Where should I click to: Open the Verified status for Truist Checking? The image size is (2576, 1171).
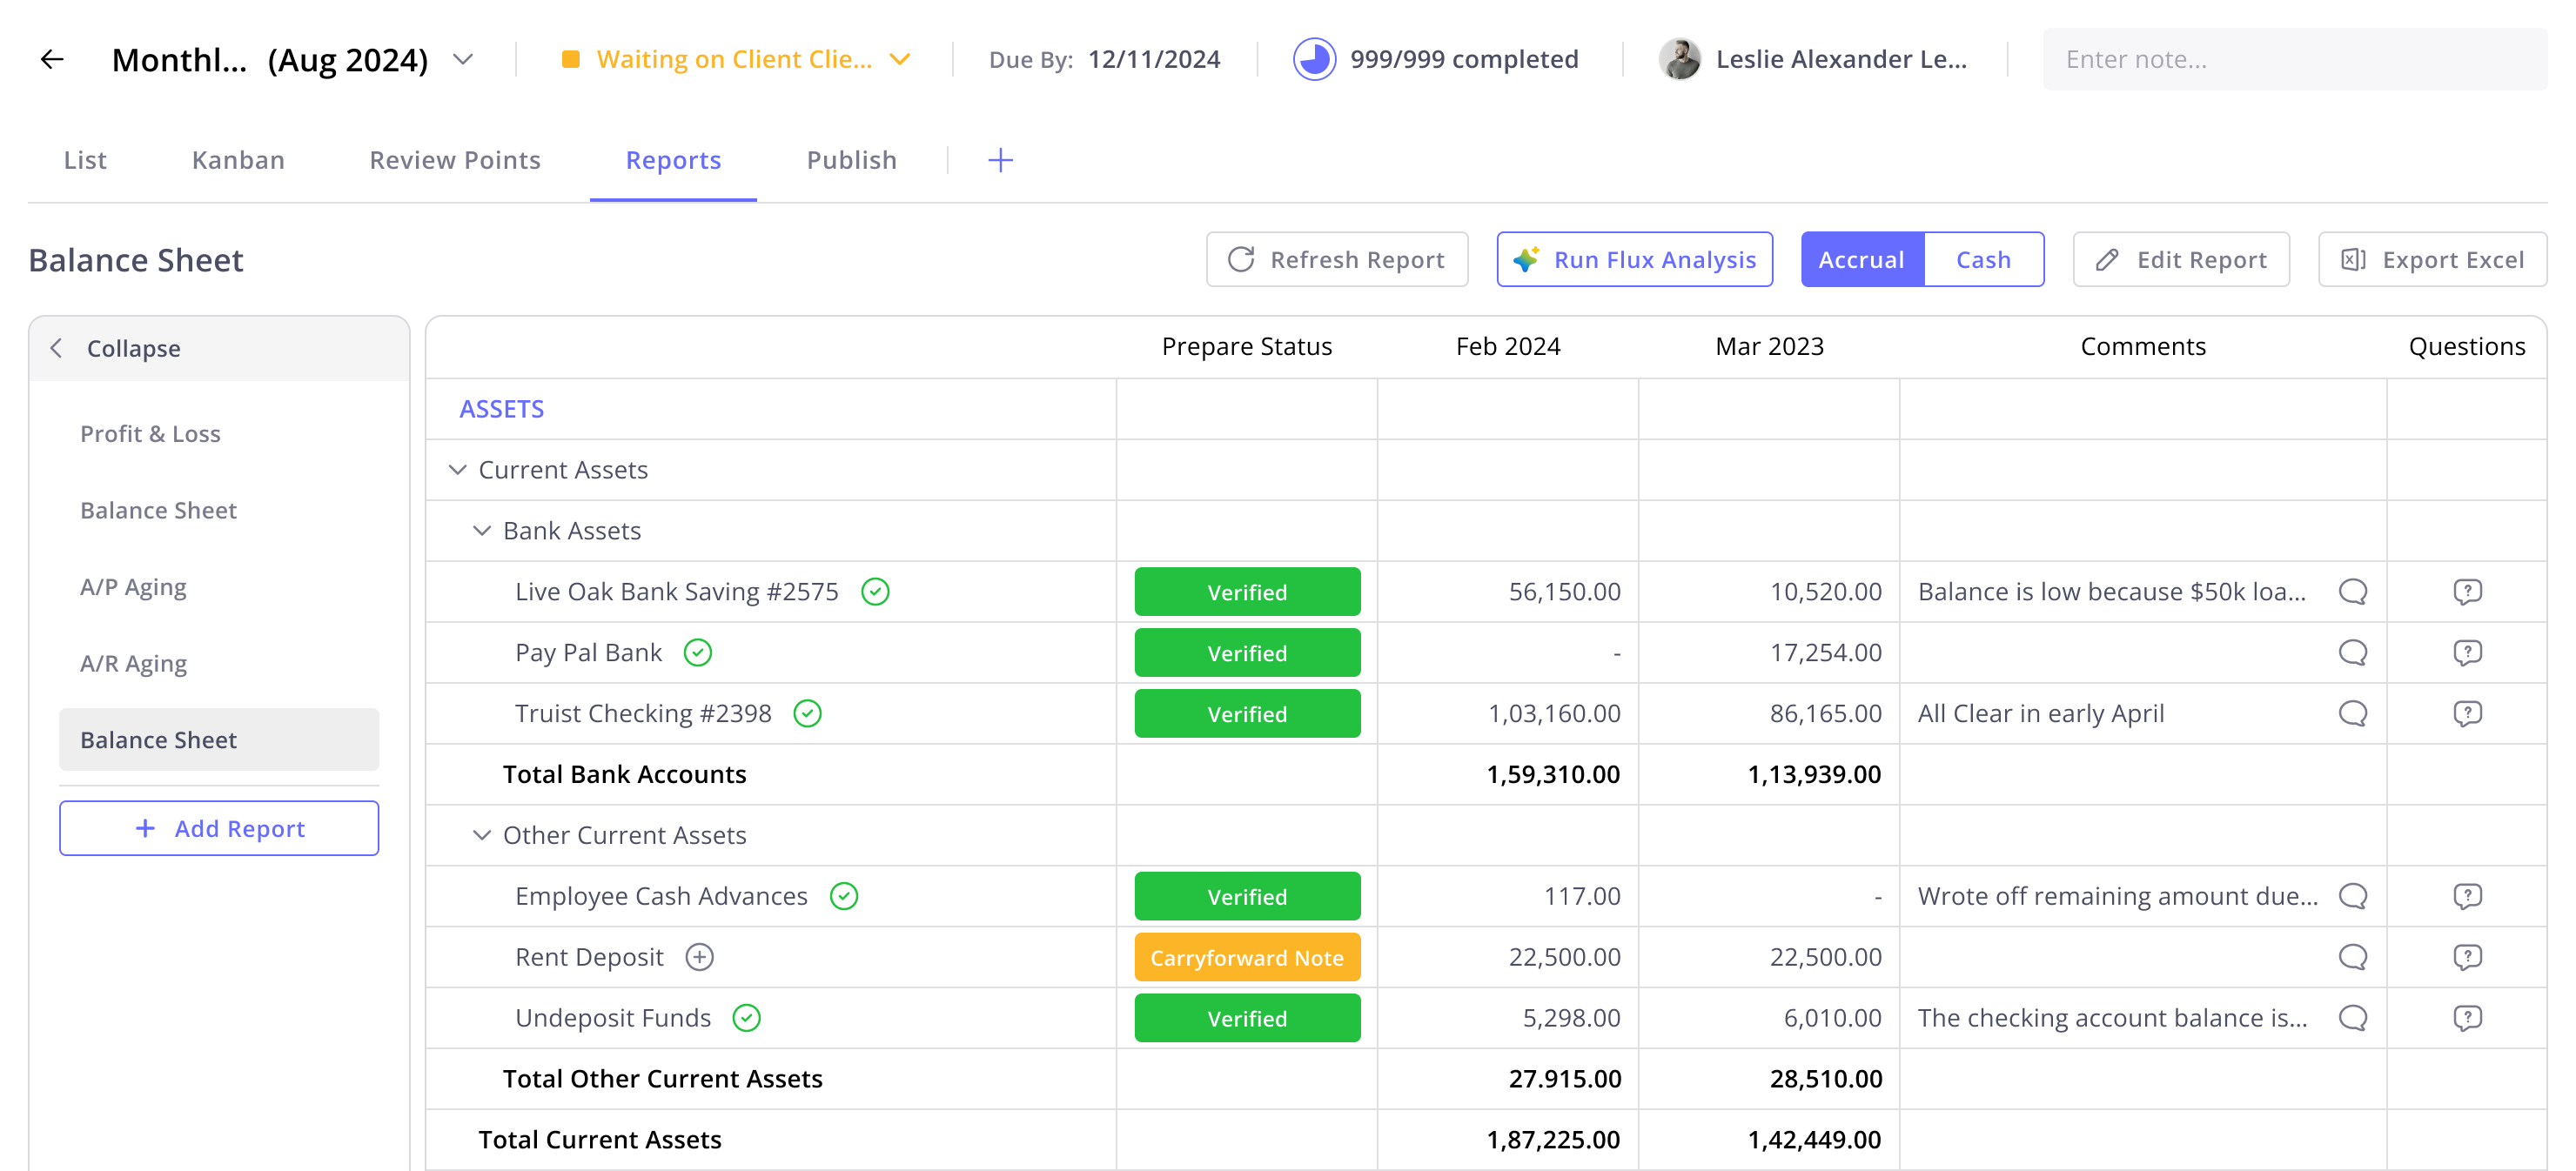click(1247, 714)
